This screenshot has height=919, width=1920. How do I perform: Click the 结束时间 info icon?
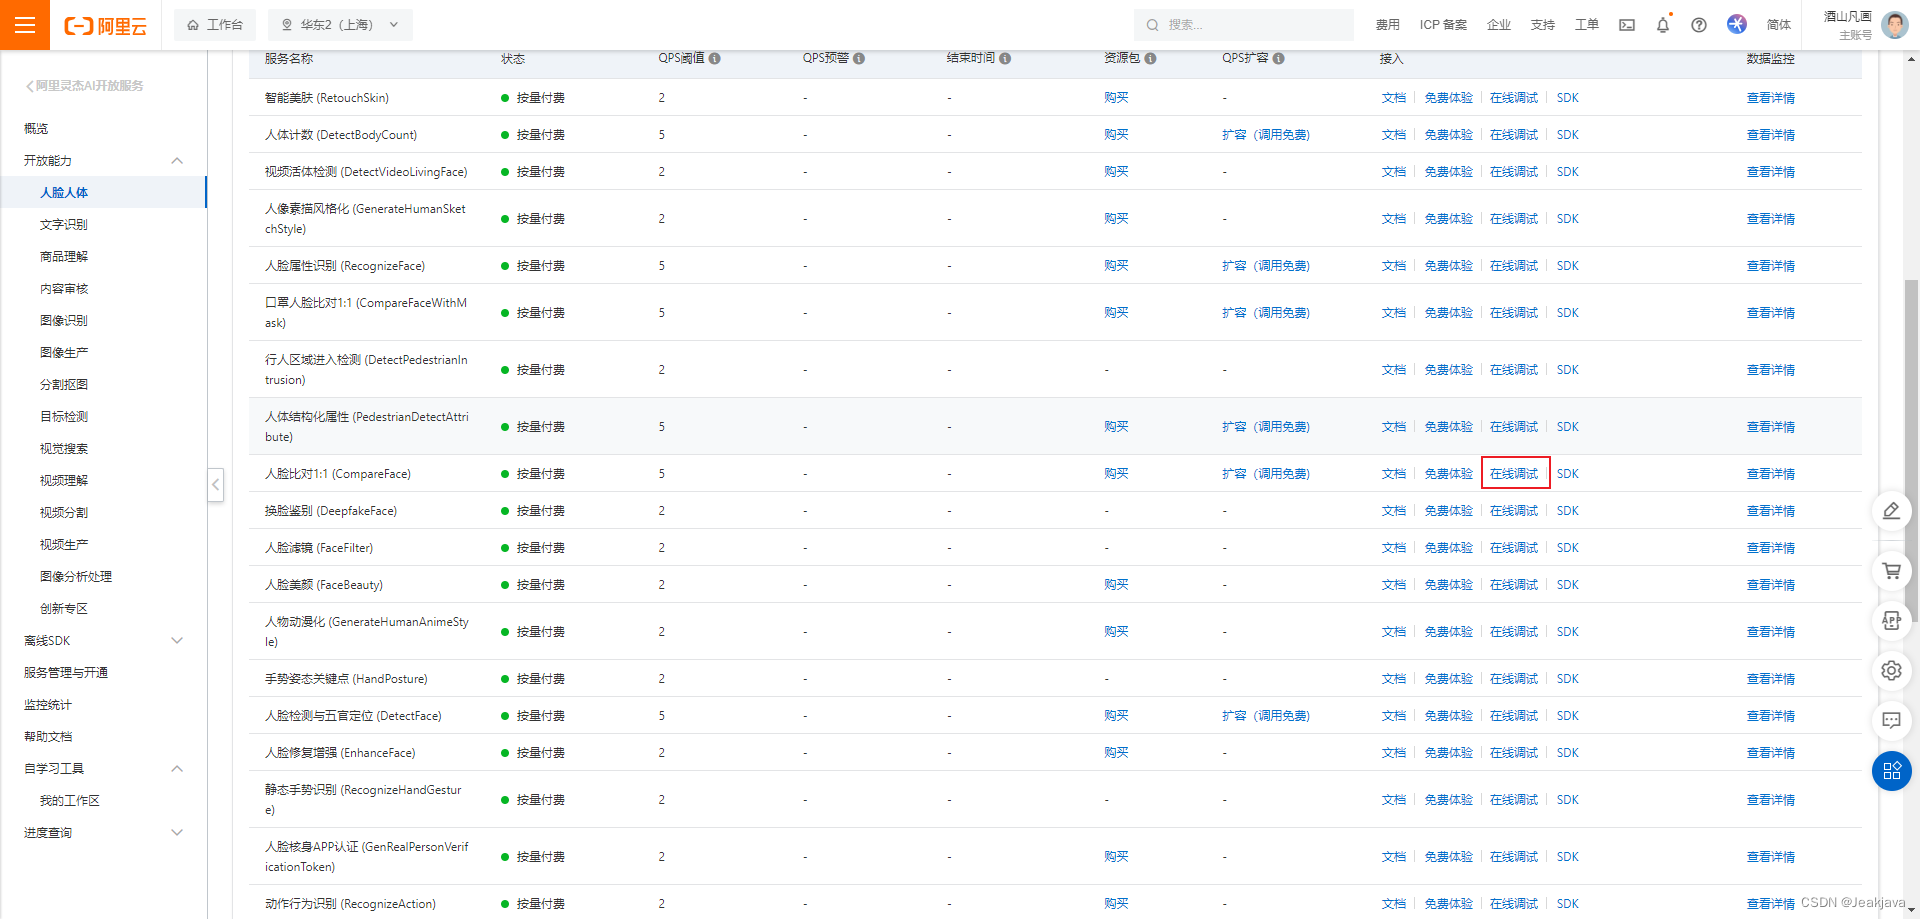point(1005,59)
